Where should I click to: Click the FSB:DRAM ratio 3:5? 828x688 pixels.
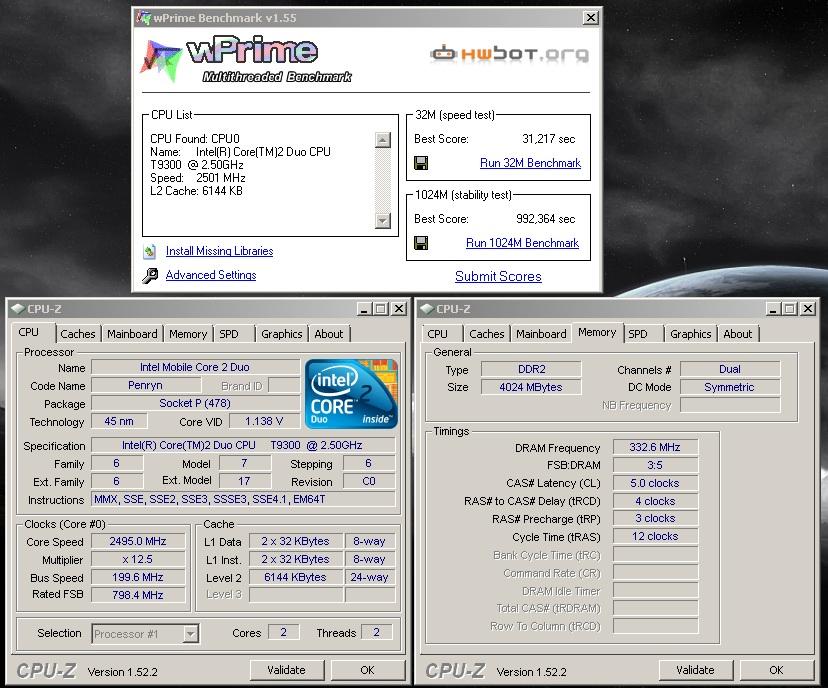click(x=655, y=465)
